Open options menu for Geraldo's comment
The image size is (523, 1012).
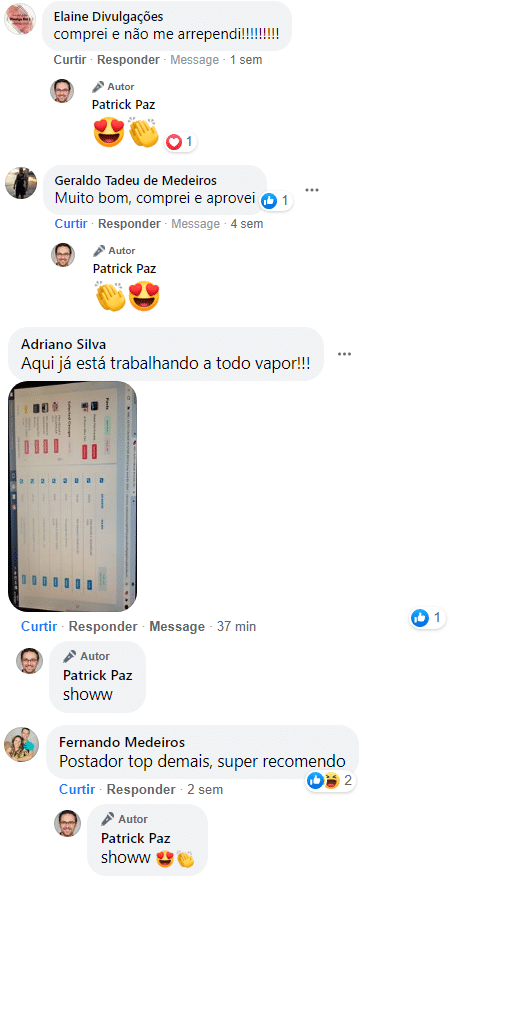[312, 190]
